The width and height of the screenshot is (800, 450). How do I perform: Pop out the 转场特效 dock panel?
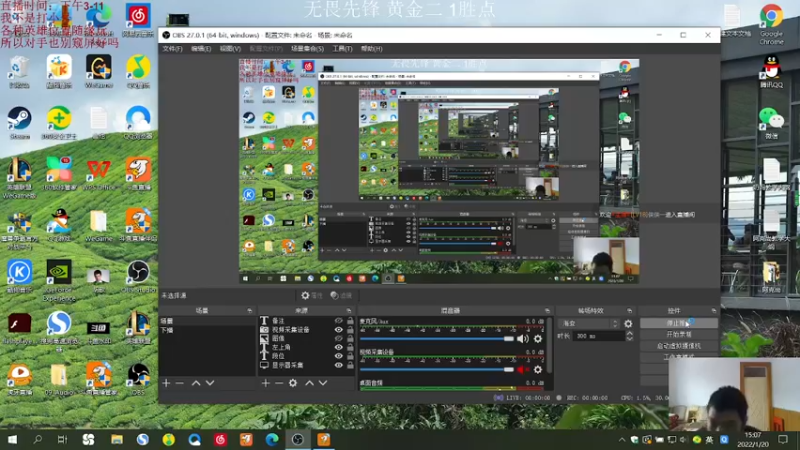tap(630, 311)
